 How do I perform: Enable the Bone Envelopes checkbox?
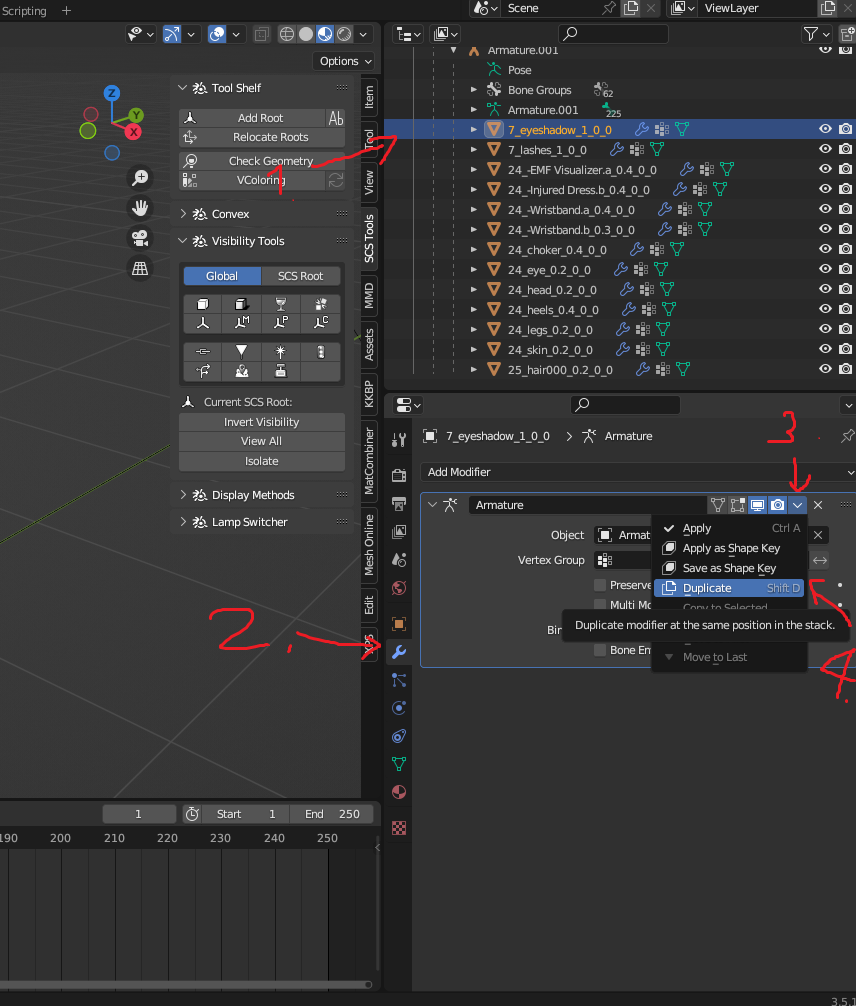(600, 650)
